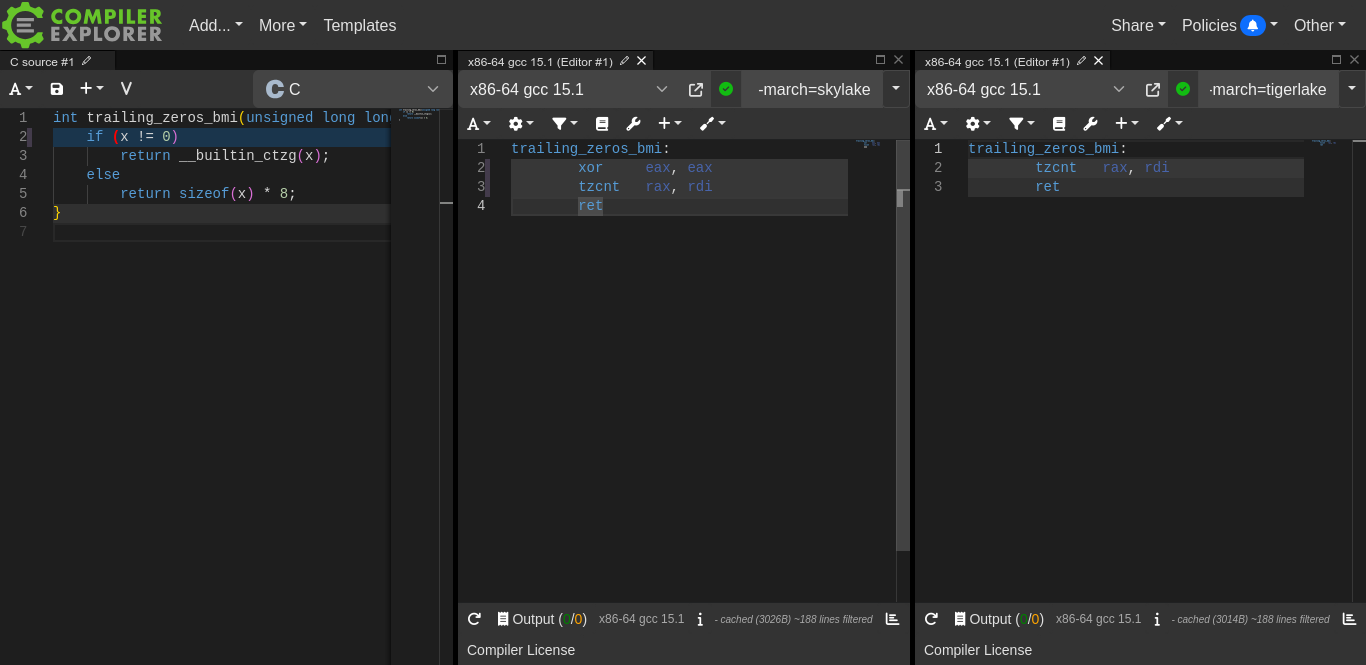This screenshot has height=665, width=1366.
Task: Maximize the tigerlake compiler pane
Action: [1337, 60]
